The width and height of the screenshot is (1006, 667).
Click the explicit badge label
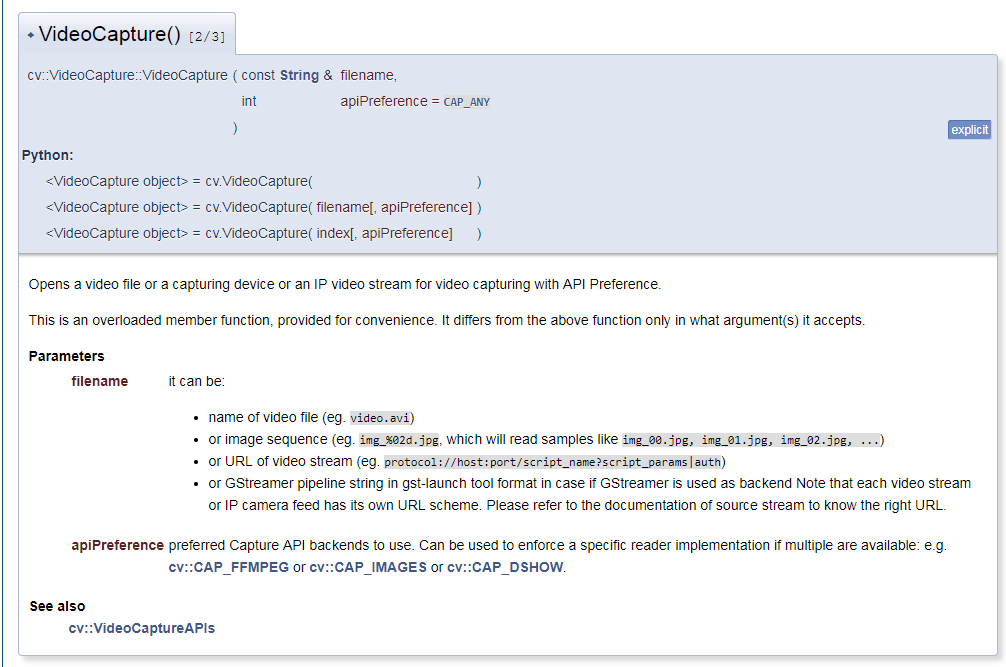pyautogui.click(x=969, y=130)
